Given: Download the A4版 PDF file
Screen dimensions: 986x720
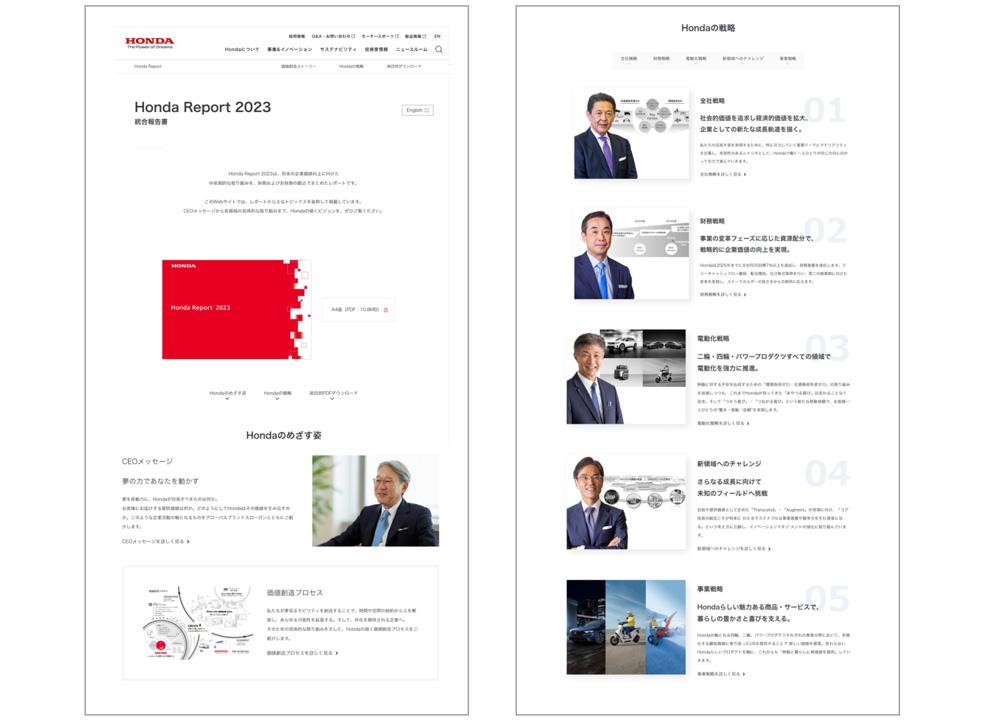Looking at the screenshot, I should pos(358,310).
